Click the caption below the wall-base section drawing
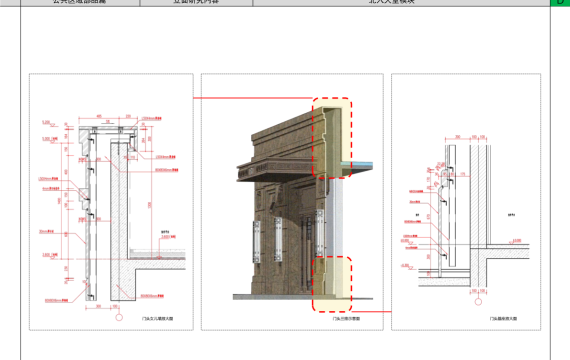 [x=503, y=319]
